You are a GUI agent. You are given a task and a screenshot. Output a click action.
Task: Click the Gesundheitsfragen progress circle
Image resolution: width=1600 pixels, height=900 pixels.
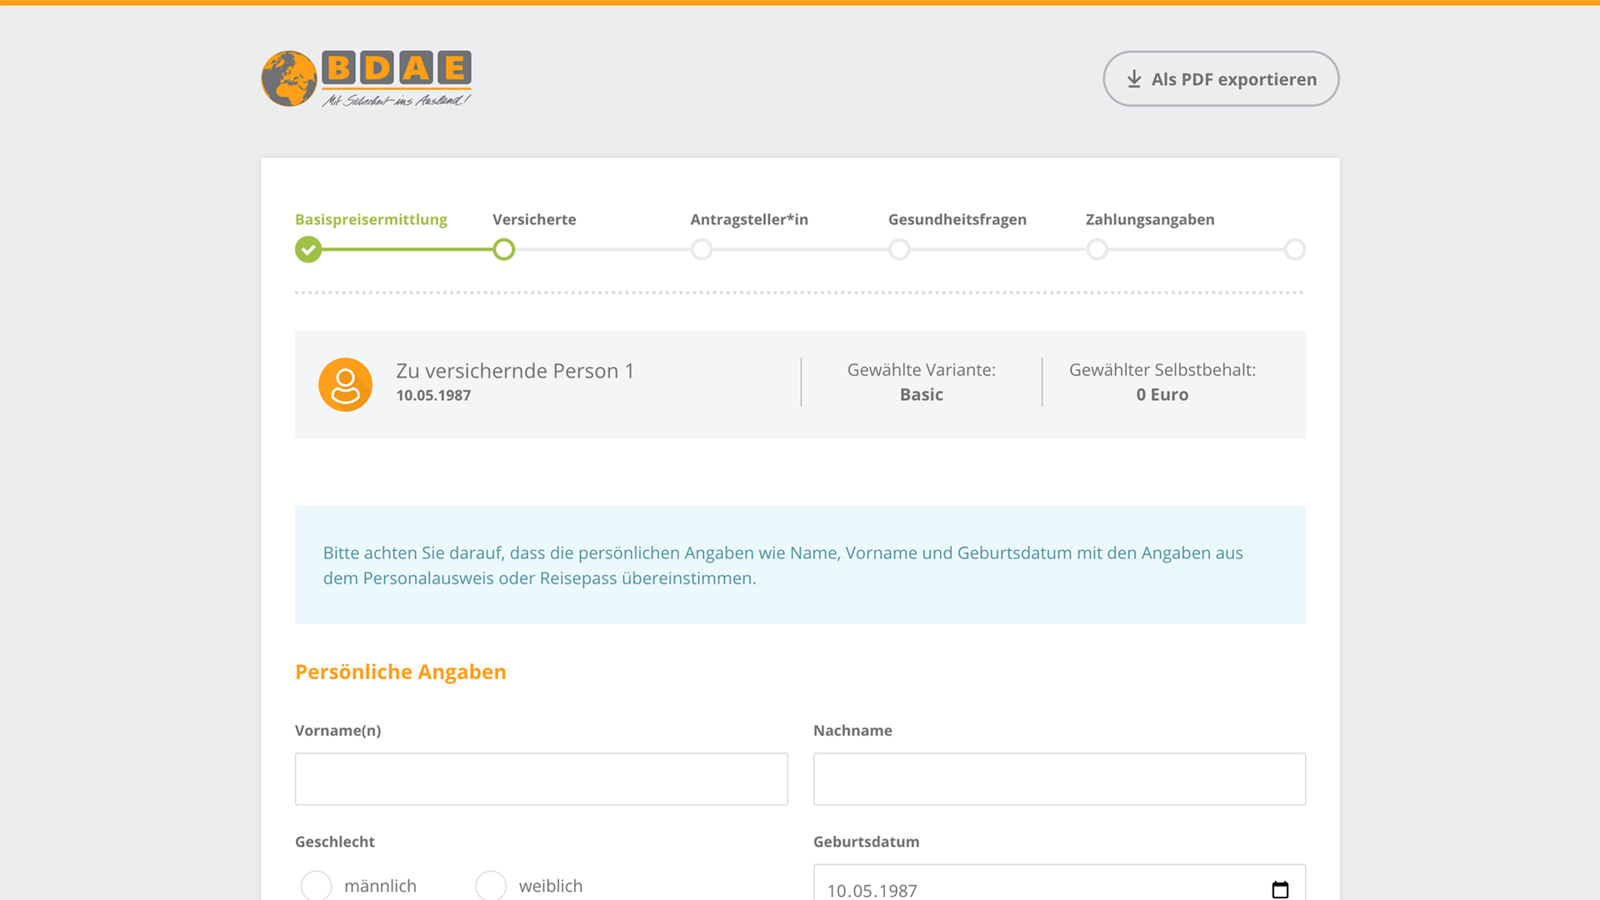tap(899, 249)
